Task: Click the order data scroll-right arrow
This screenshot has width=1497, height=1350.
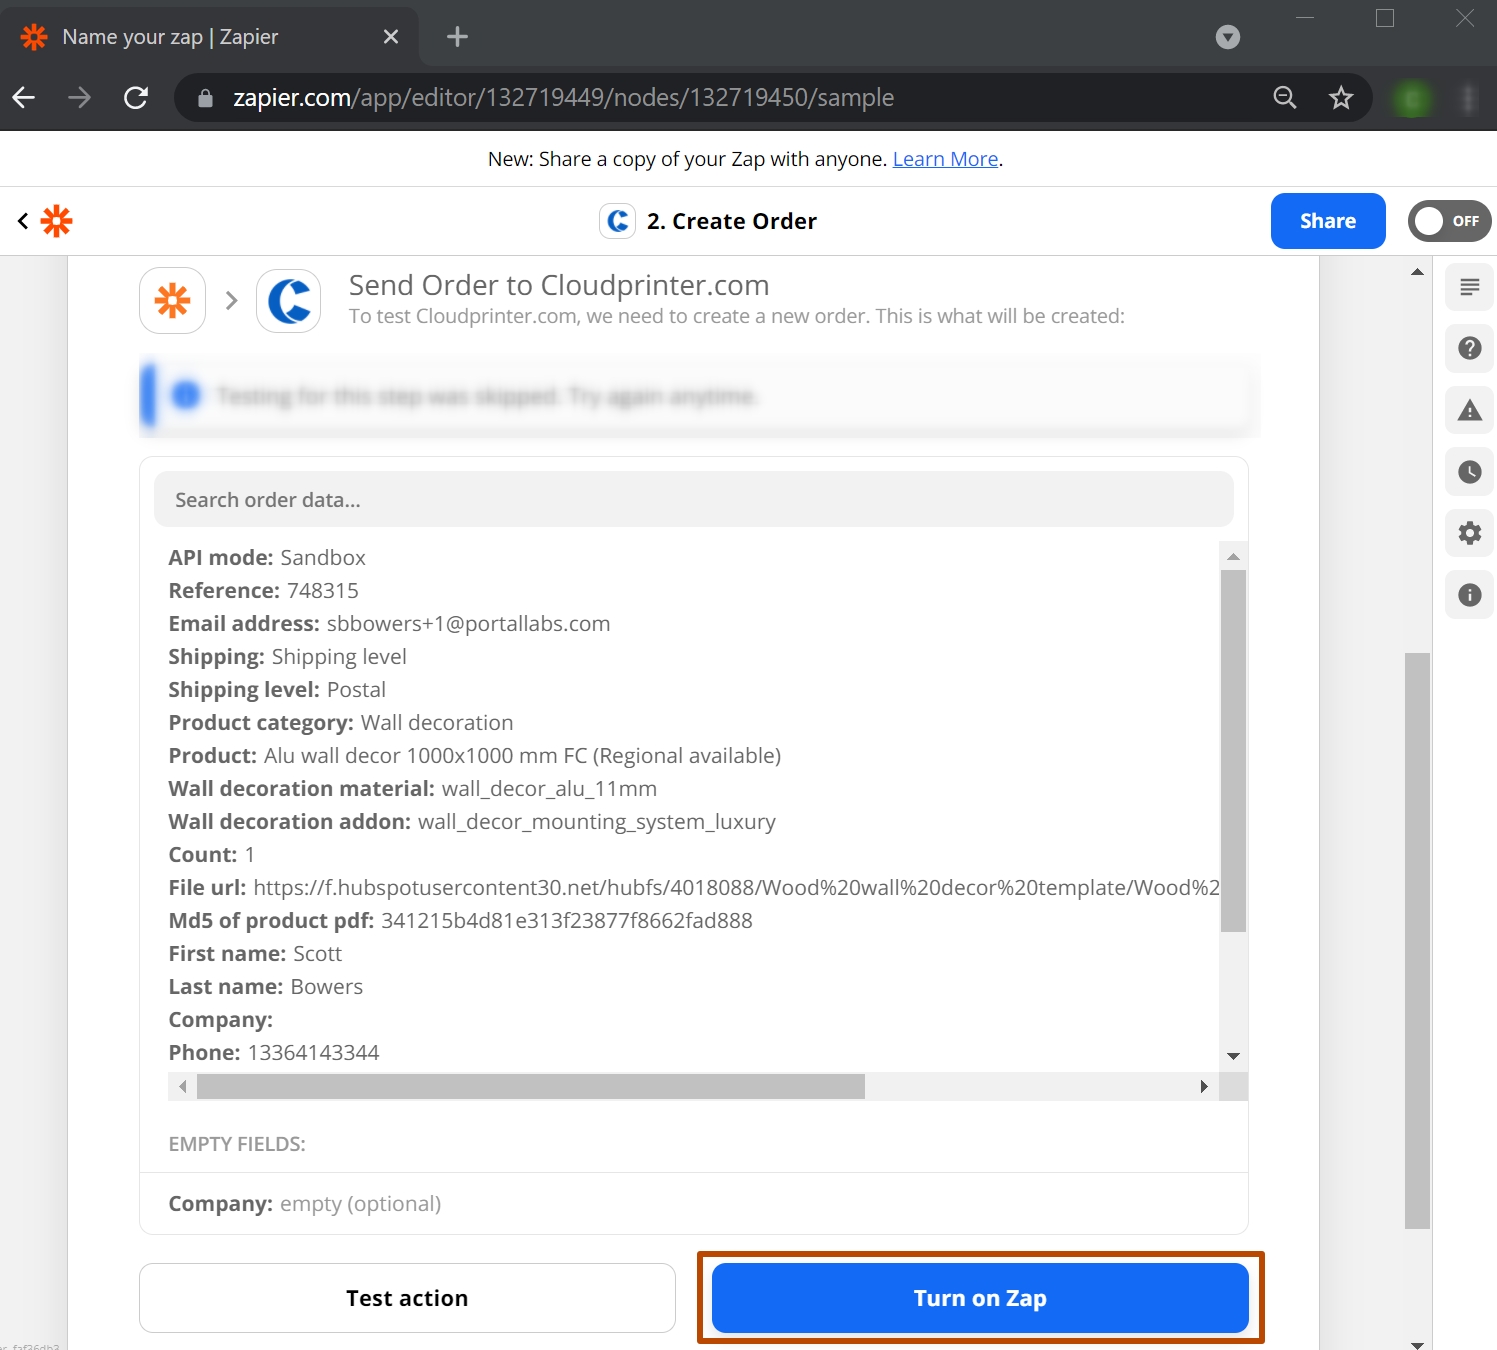Action: (1204, 1087)
